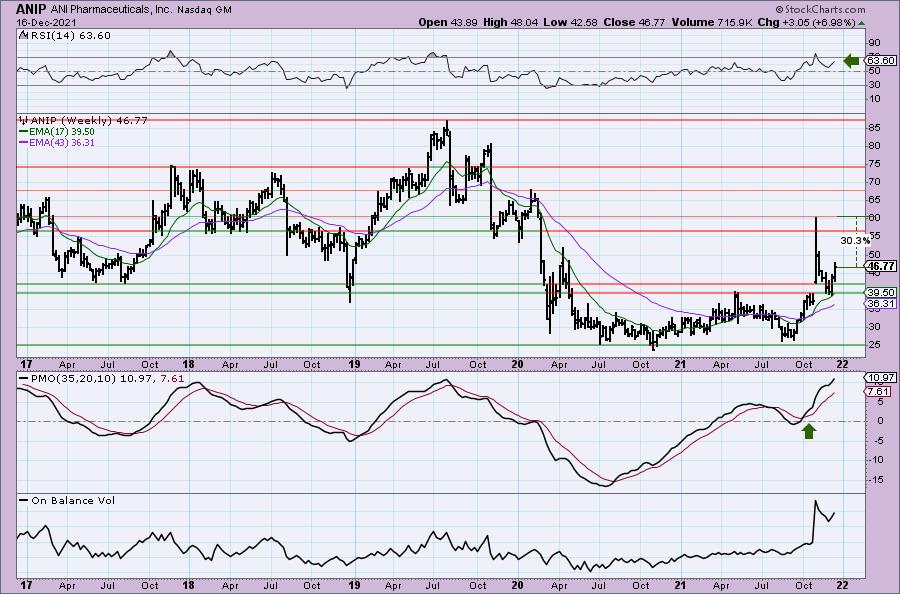Click the 75 price axis label

pos(874,164)
